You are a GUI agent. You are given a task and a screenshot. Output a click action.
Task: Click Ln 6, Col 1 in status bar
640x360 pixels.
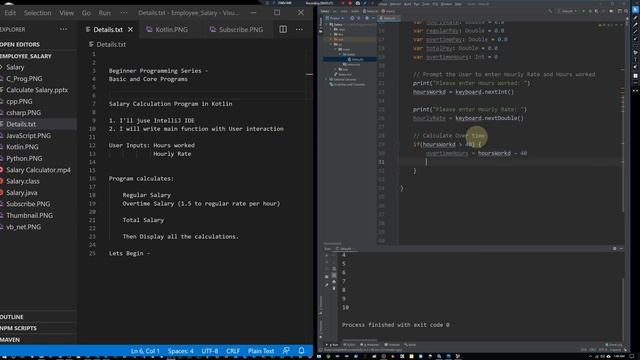tap(145, 351)
